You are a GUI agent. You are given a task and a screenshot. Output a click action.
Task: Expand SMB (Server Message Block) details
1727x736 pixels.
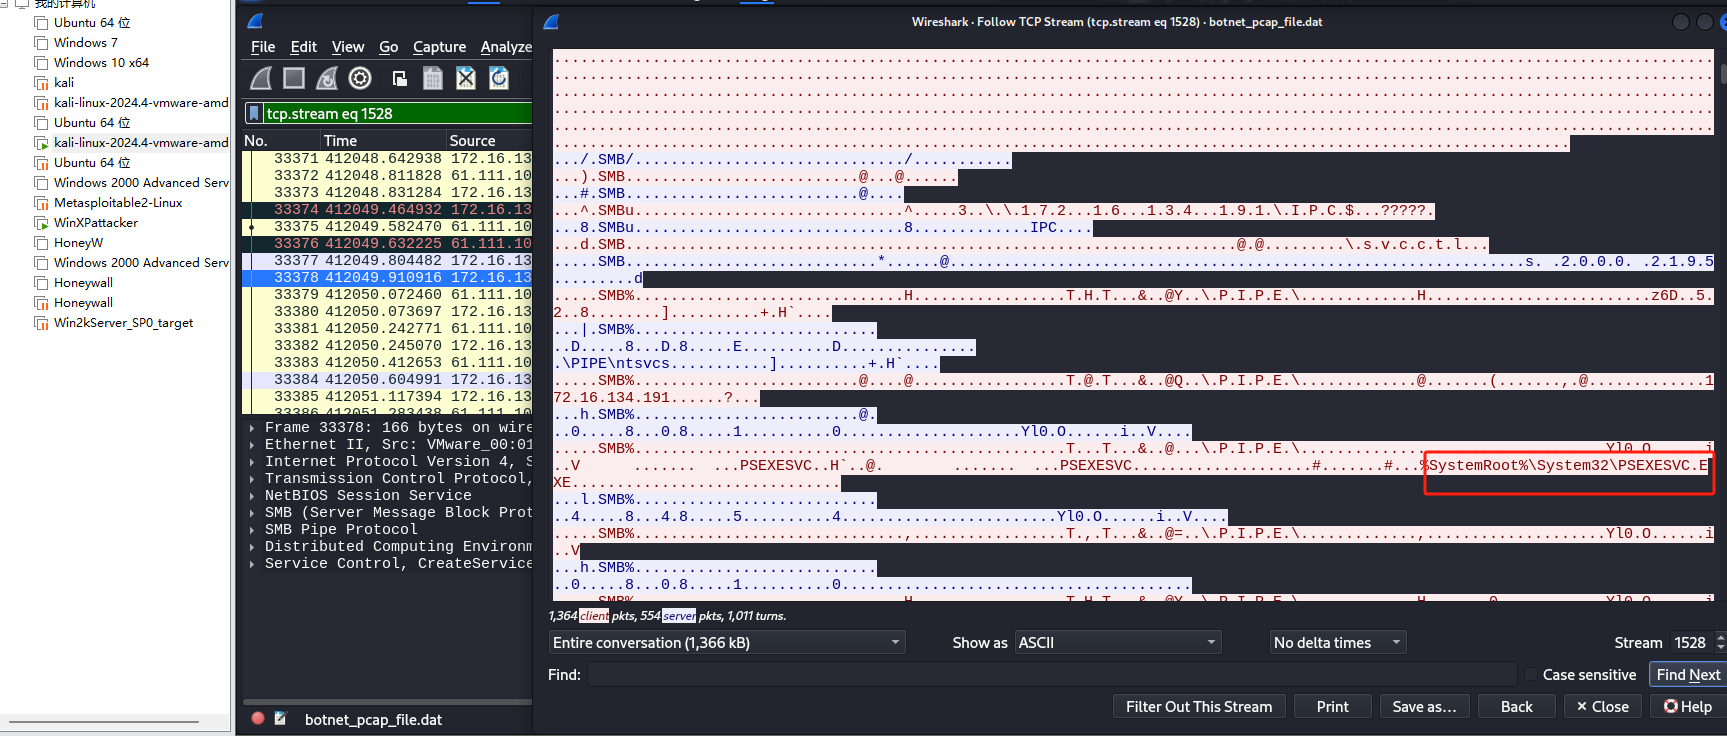click(x=251, y=512)
